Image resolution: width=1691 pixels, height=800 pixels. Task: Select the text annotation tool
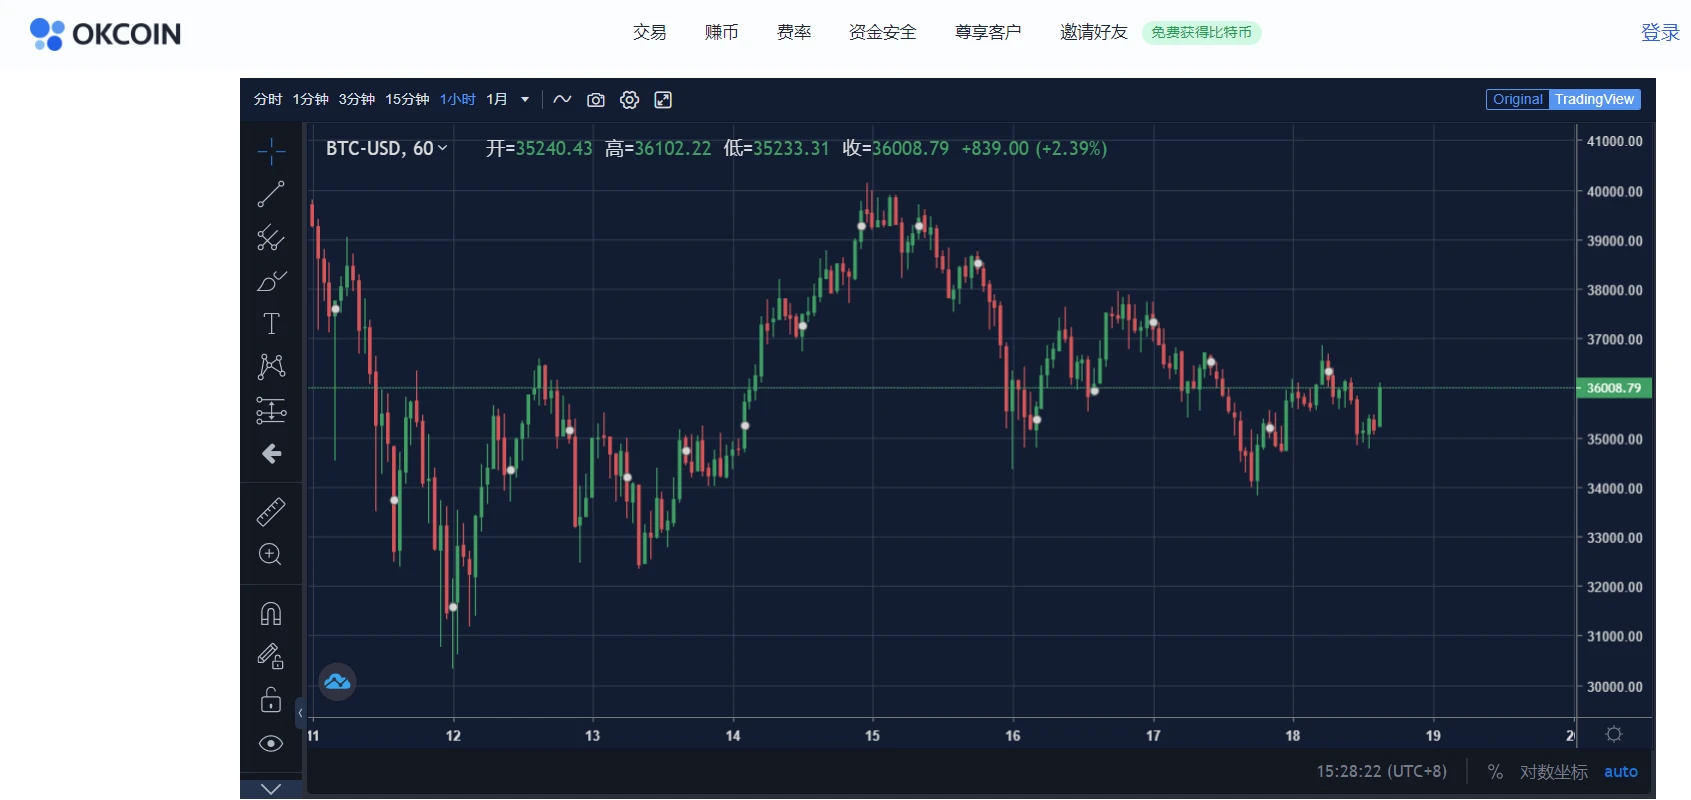pos(271,324)
